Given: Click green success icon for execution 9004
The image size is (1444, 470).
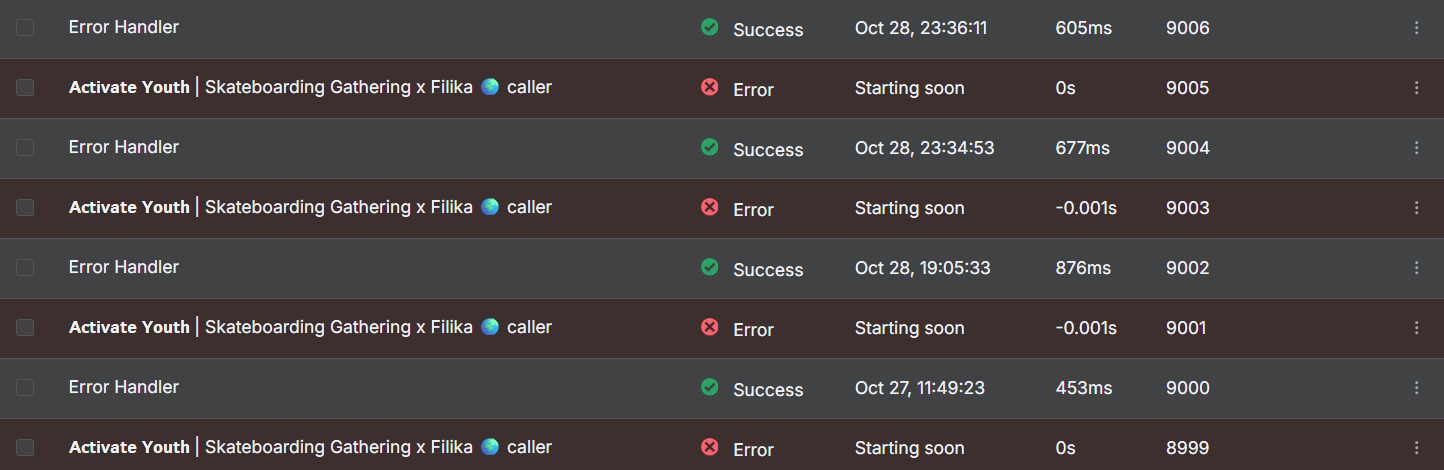Looking at the screenshot, I should click(709, 148).
